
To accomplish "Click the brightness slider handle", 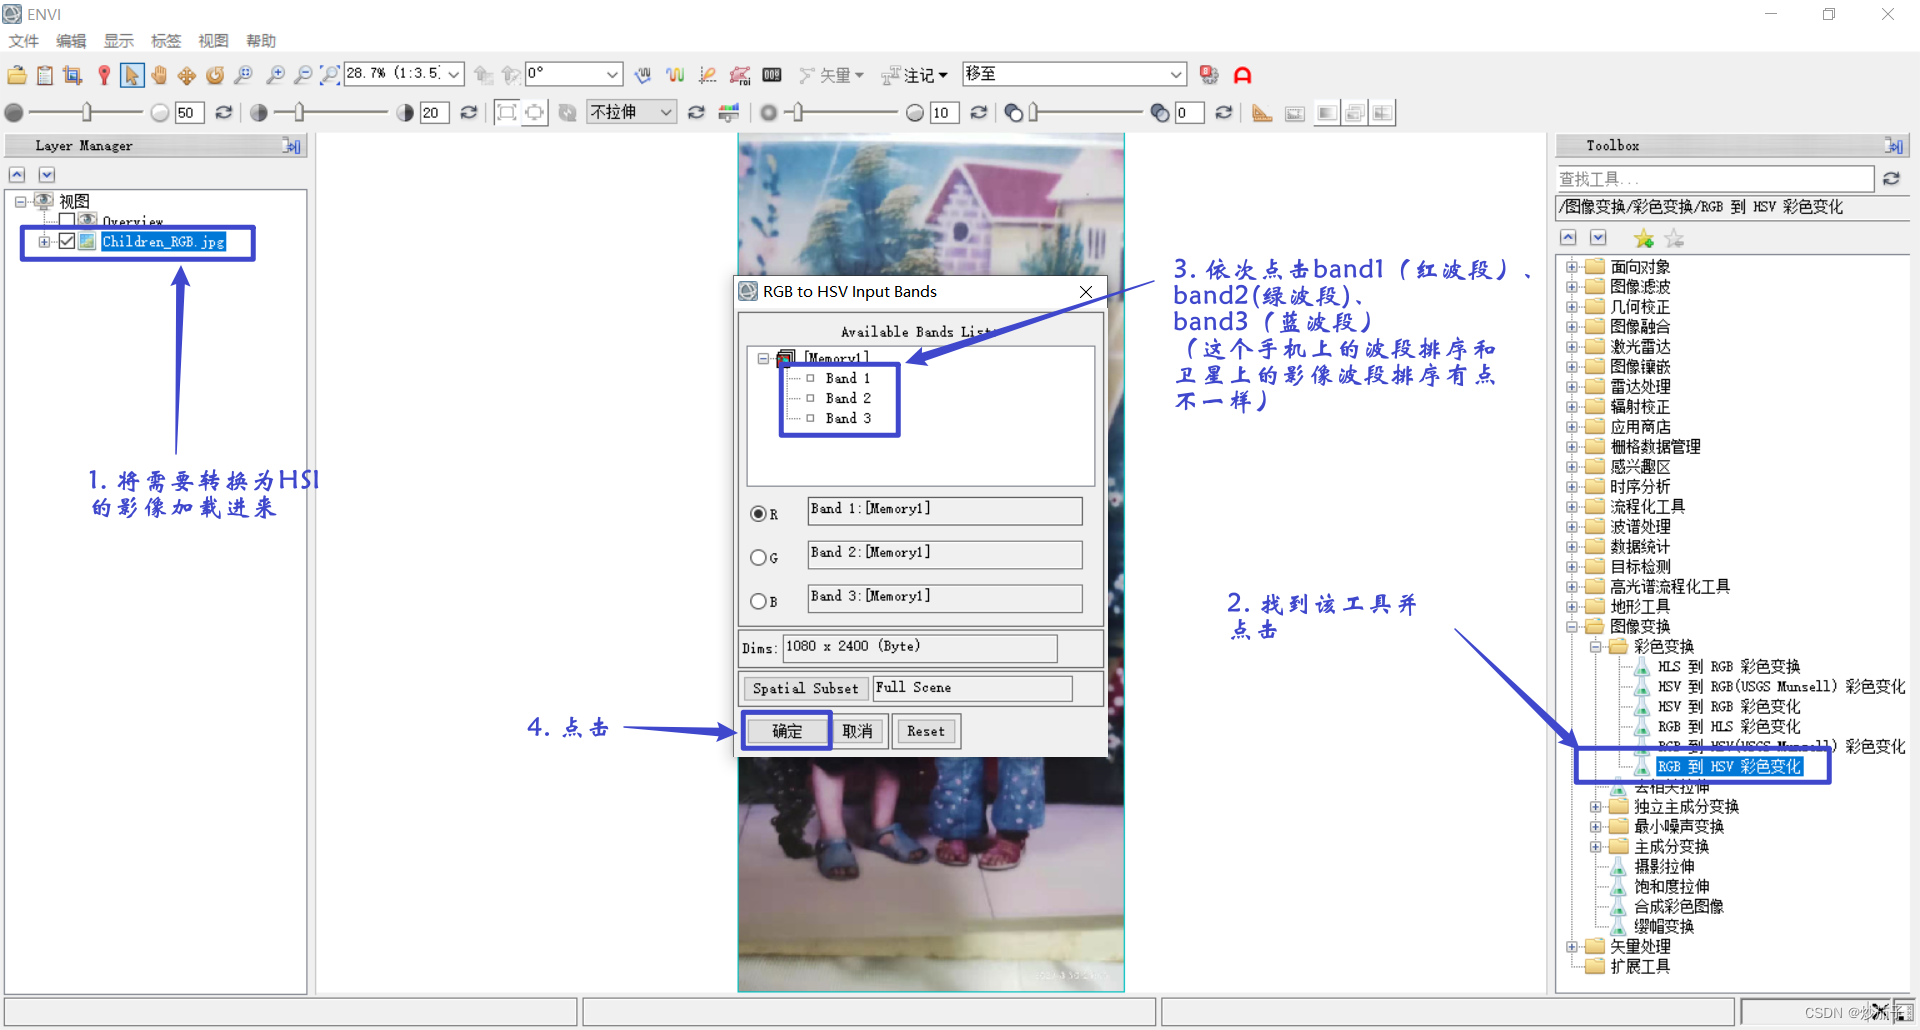I will point(87,113).
